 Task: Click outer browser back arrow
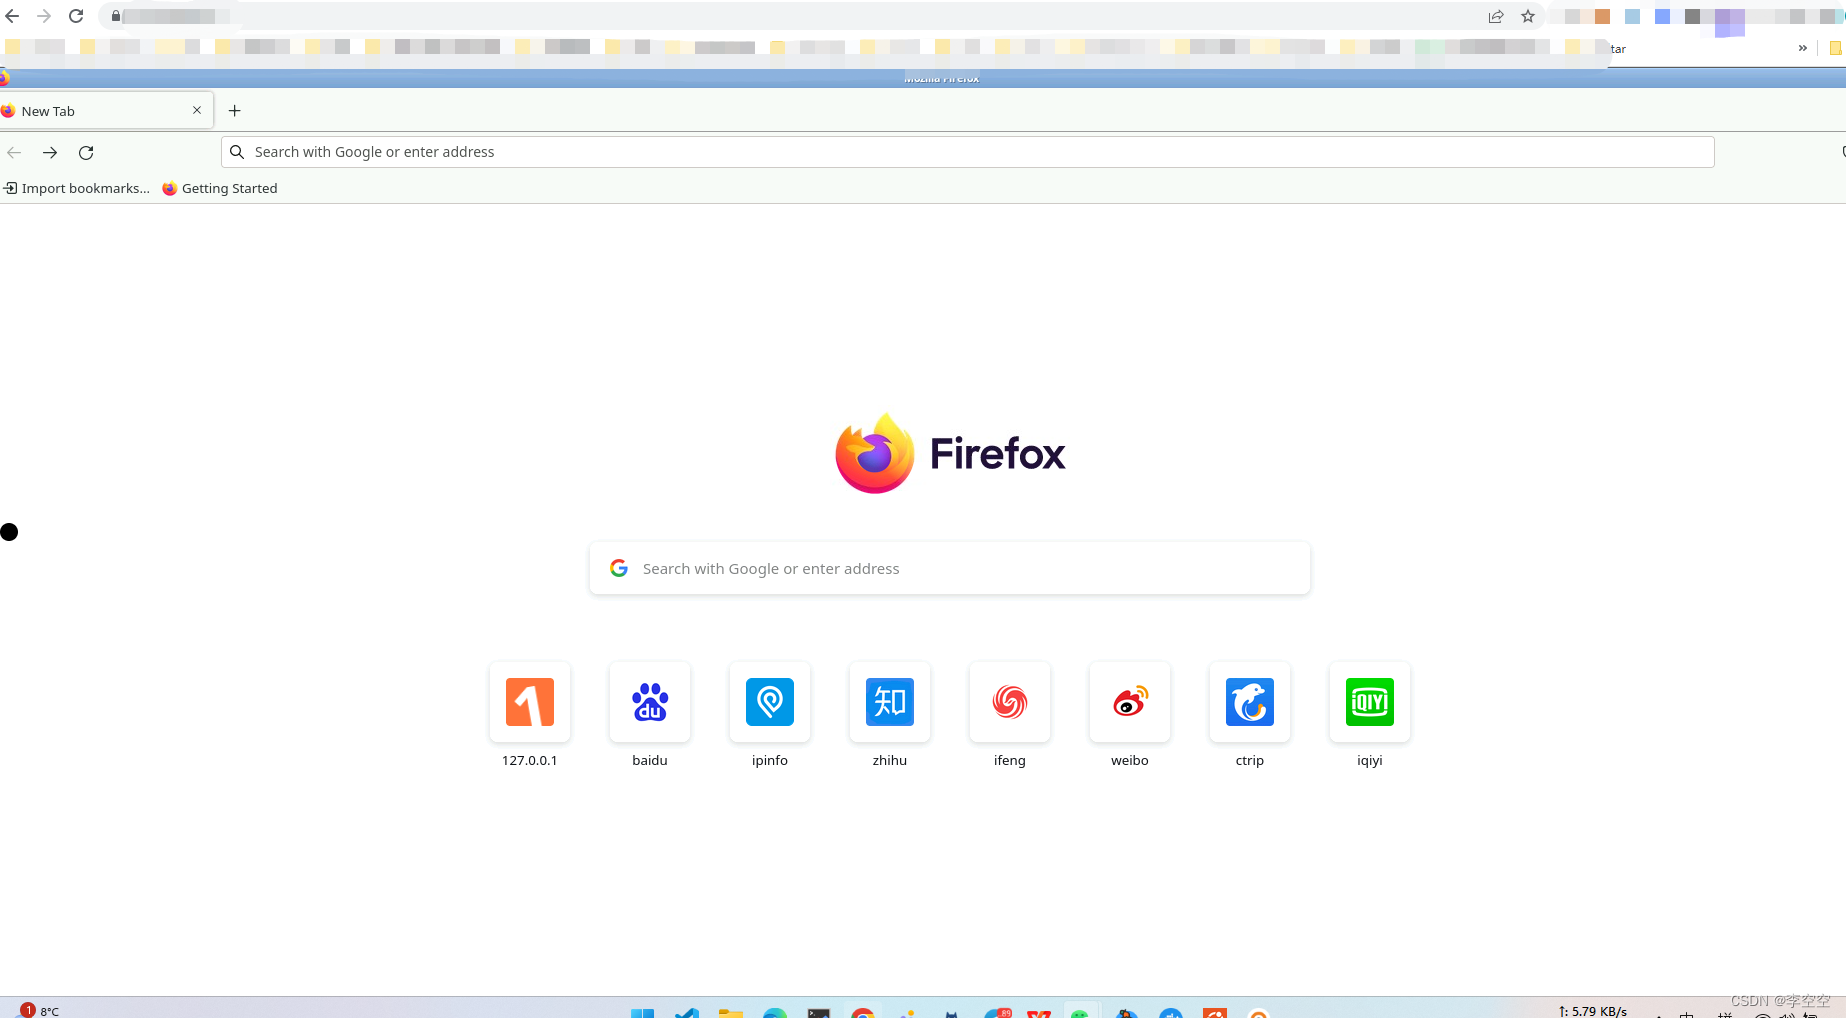pos(13,16)
